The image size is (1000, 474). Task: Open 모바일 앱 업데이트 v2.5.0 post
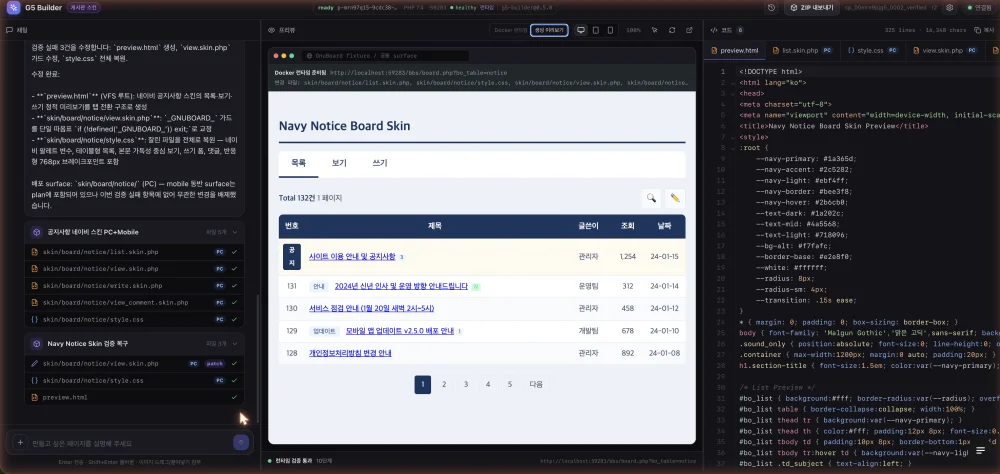(400, 331)
